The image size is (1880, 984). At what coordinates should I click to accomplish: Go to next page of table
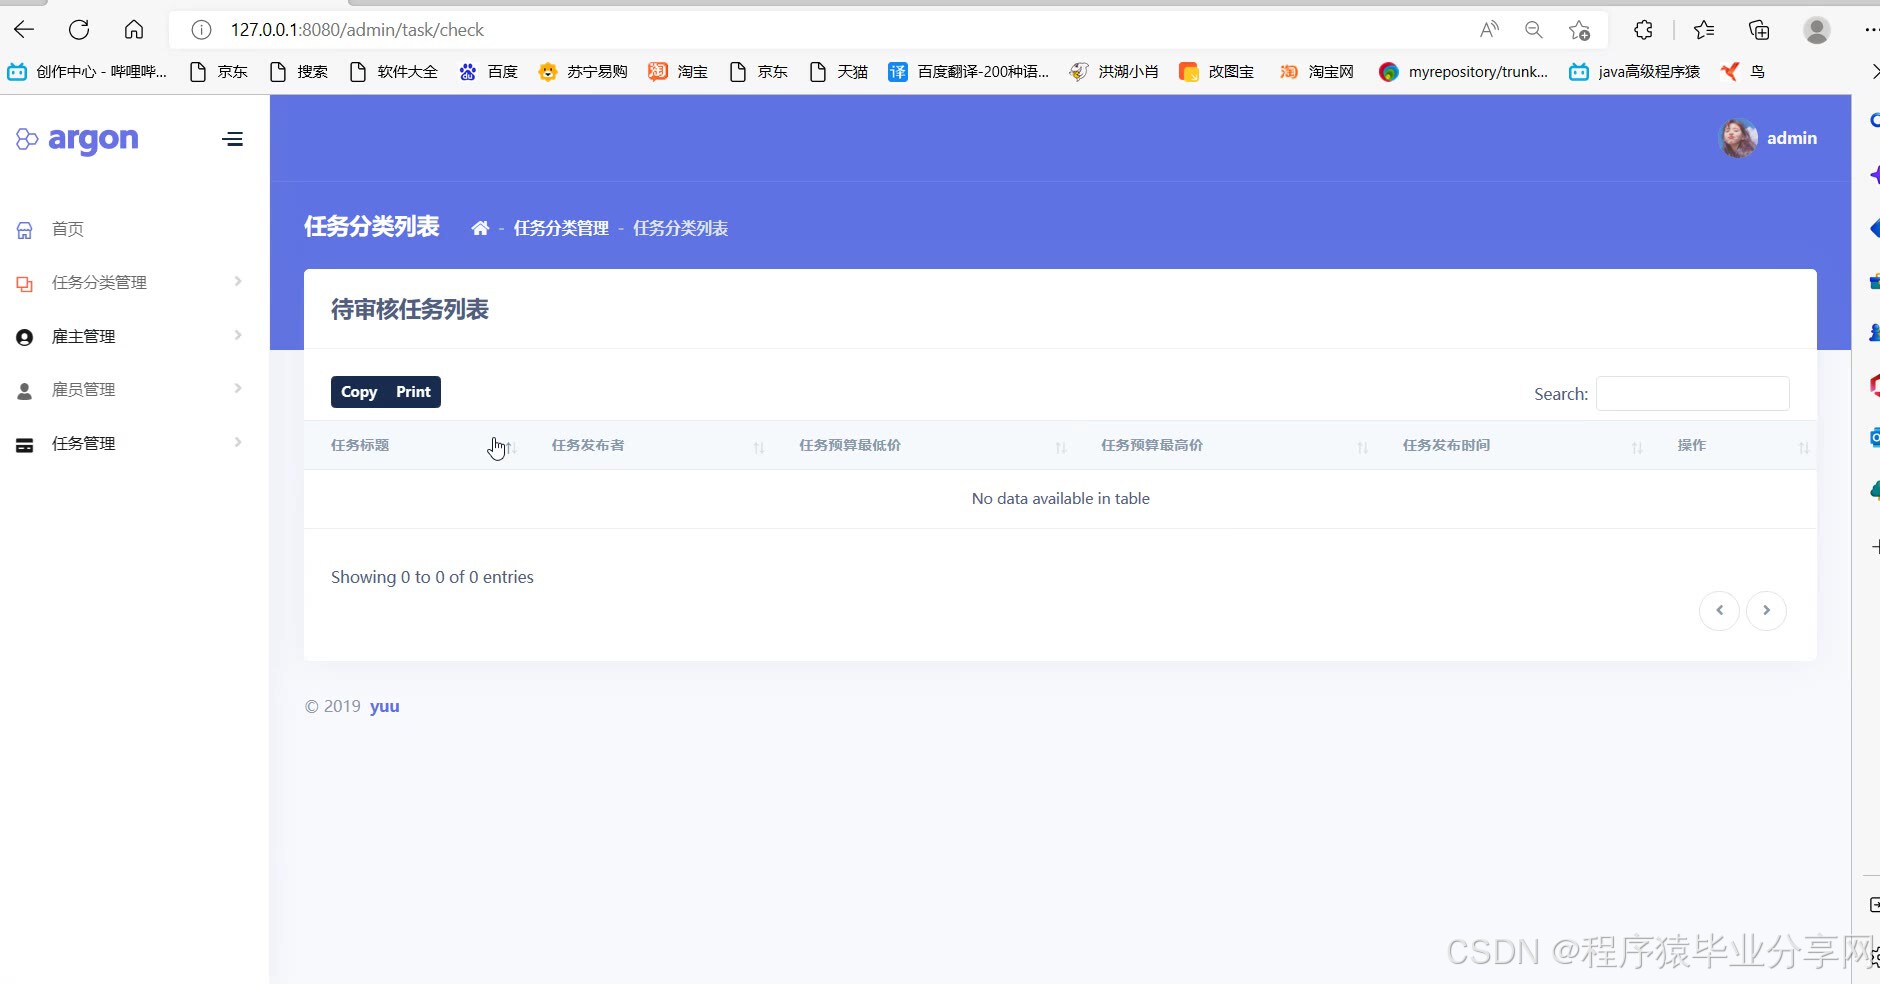[x=1766, y=610]
